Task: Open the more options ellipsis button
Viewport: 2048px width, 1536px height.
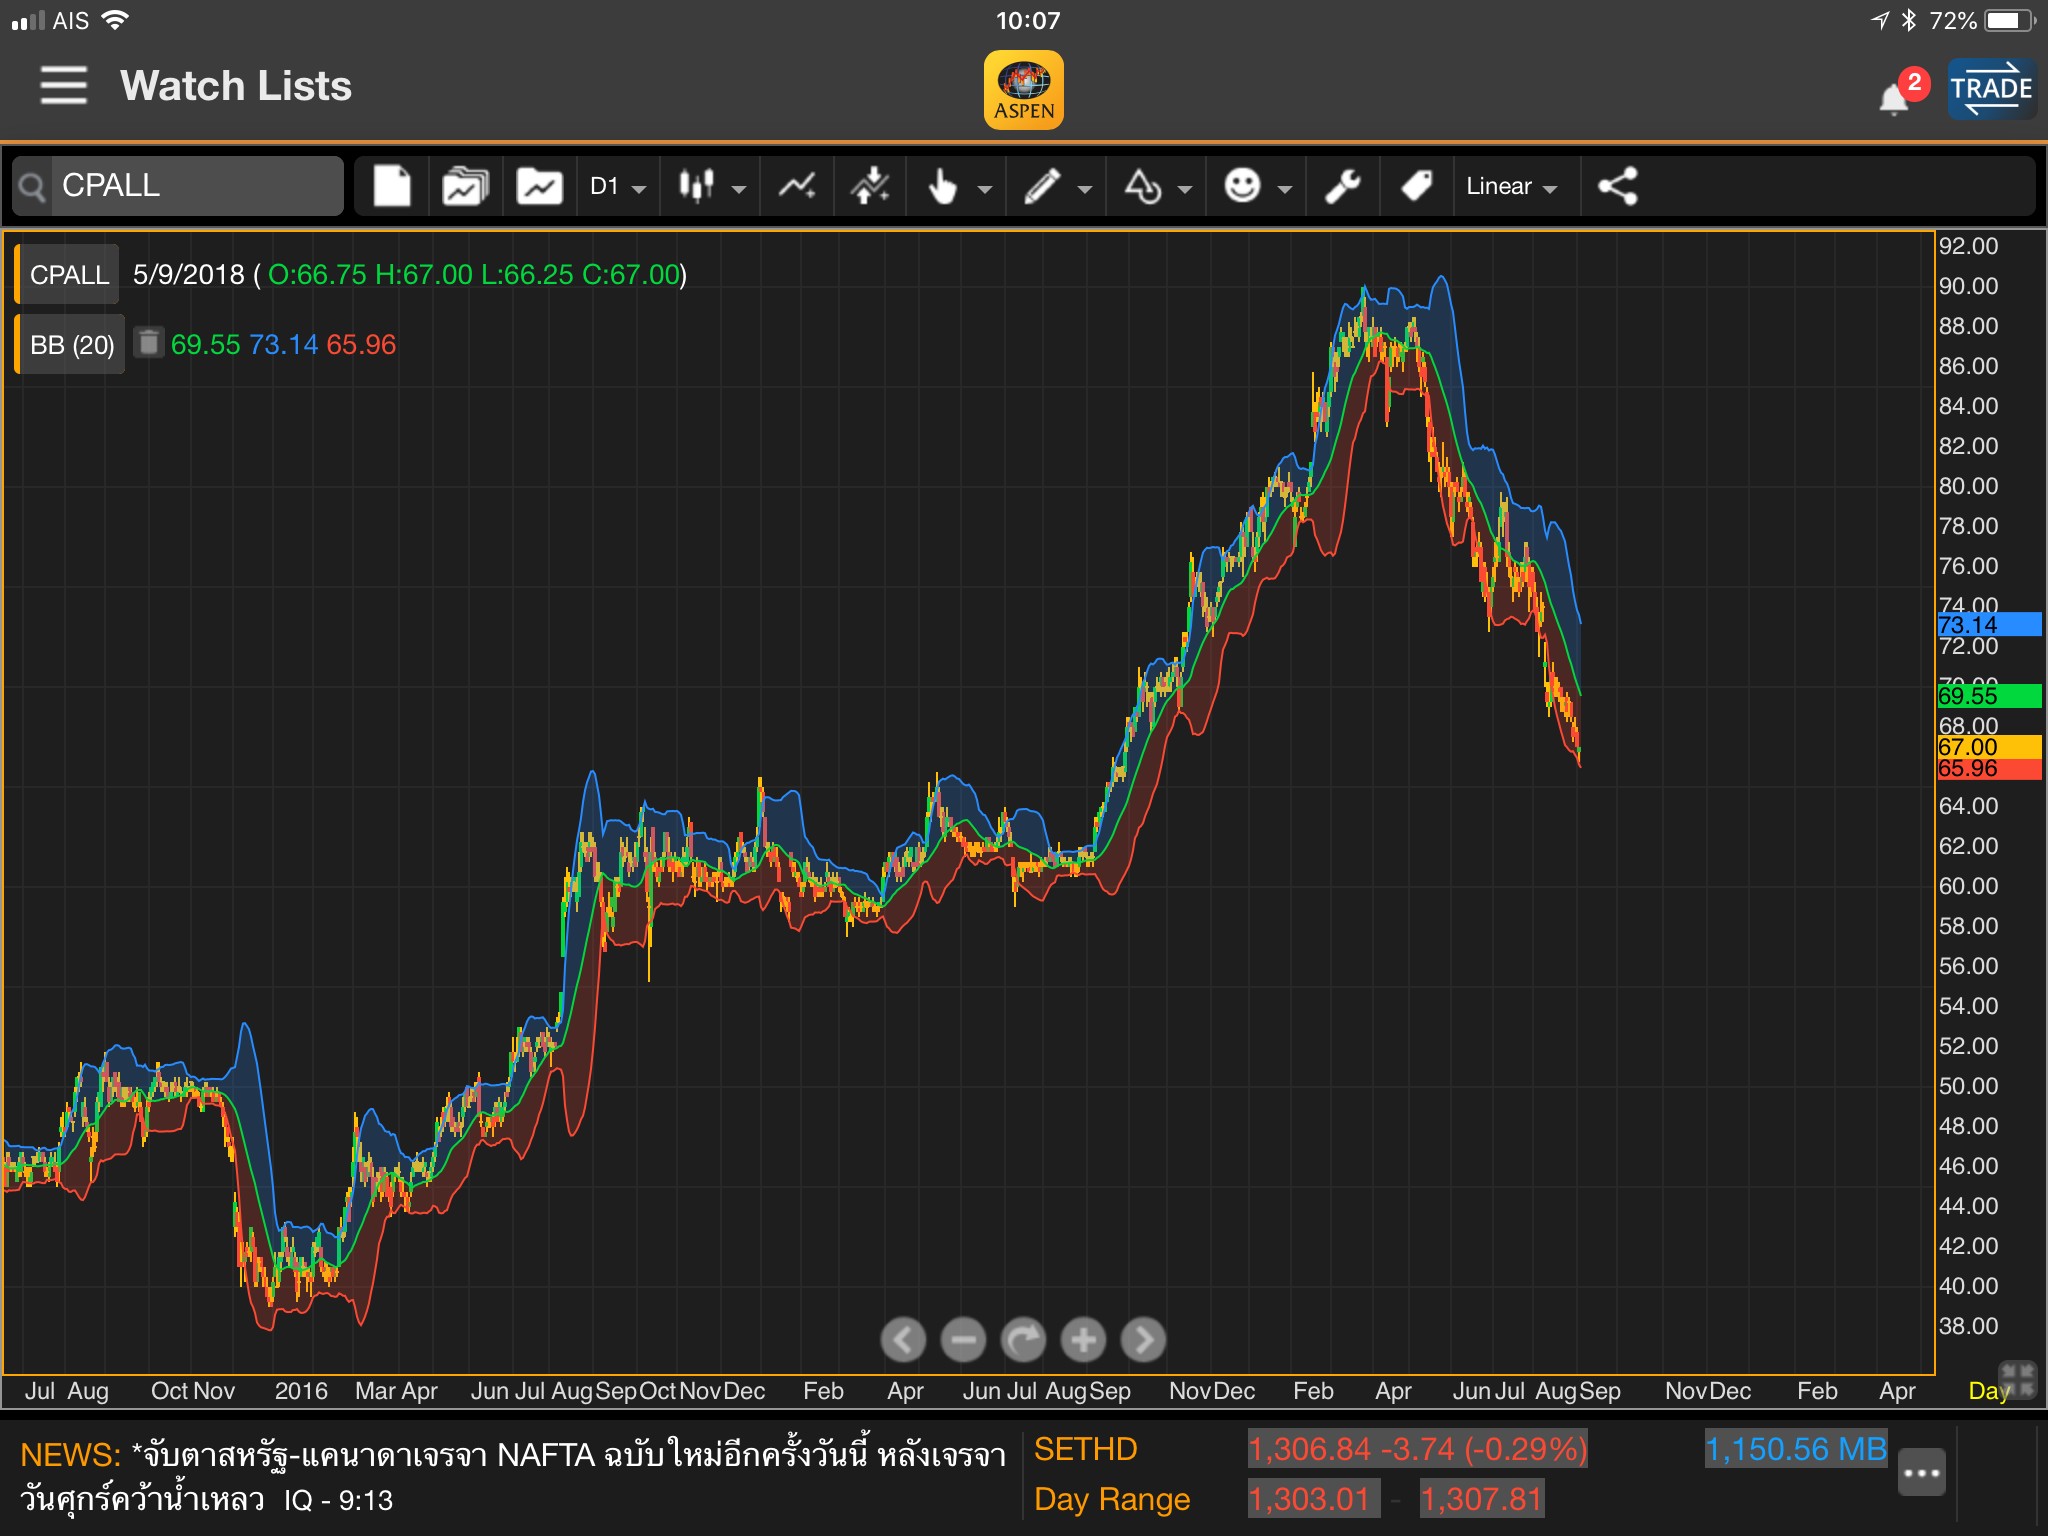Action: (1921, 1473)
